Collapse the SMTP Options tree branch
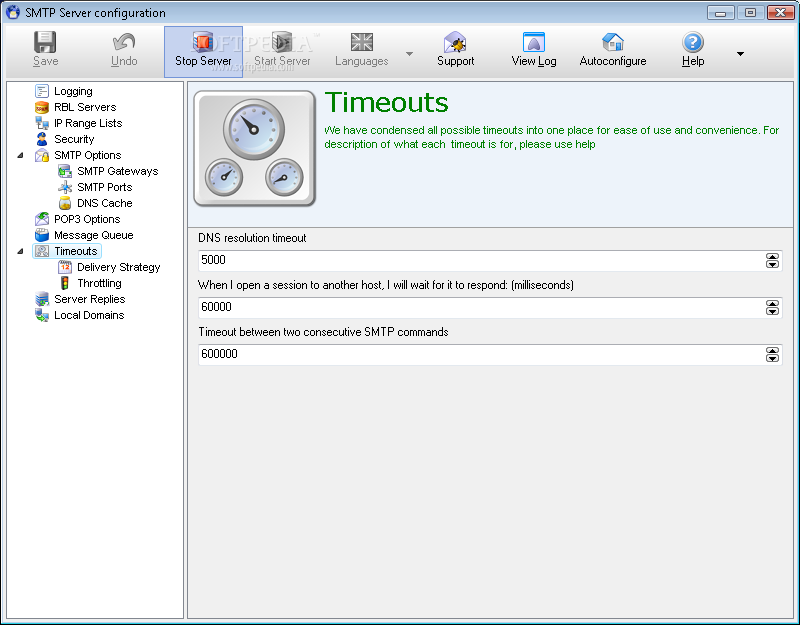800x625 pixels. (20, 155)
